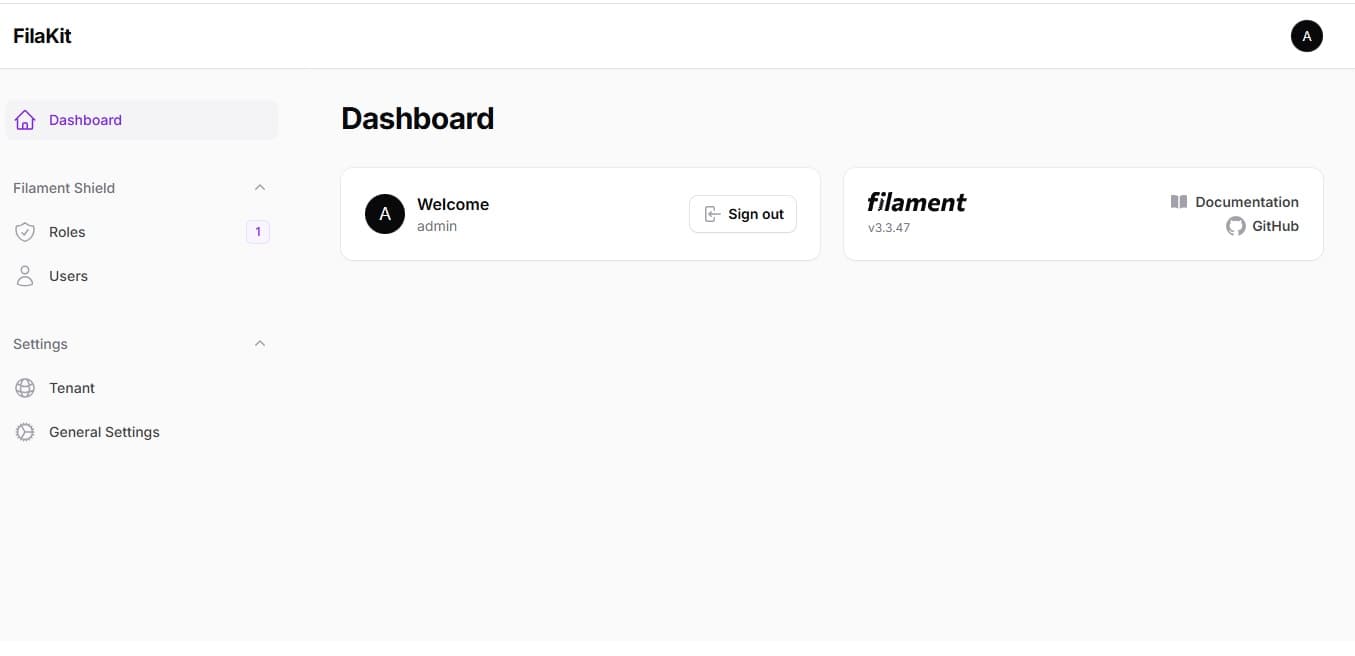This screenshot has height=656, width=1355.
Task: Click the filament version label v3.3.47
Action: coord(889,227)
